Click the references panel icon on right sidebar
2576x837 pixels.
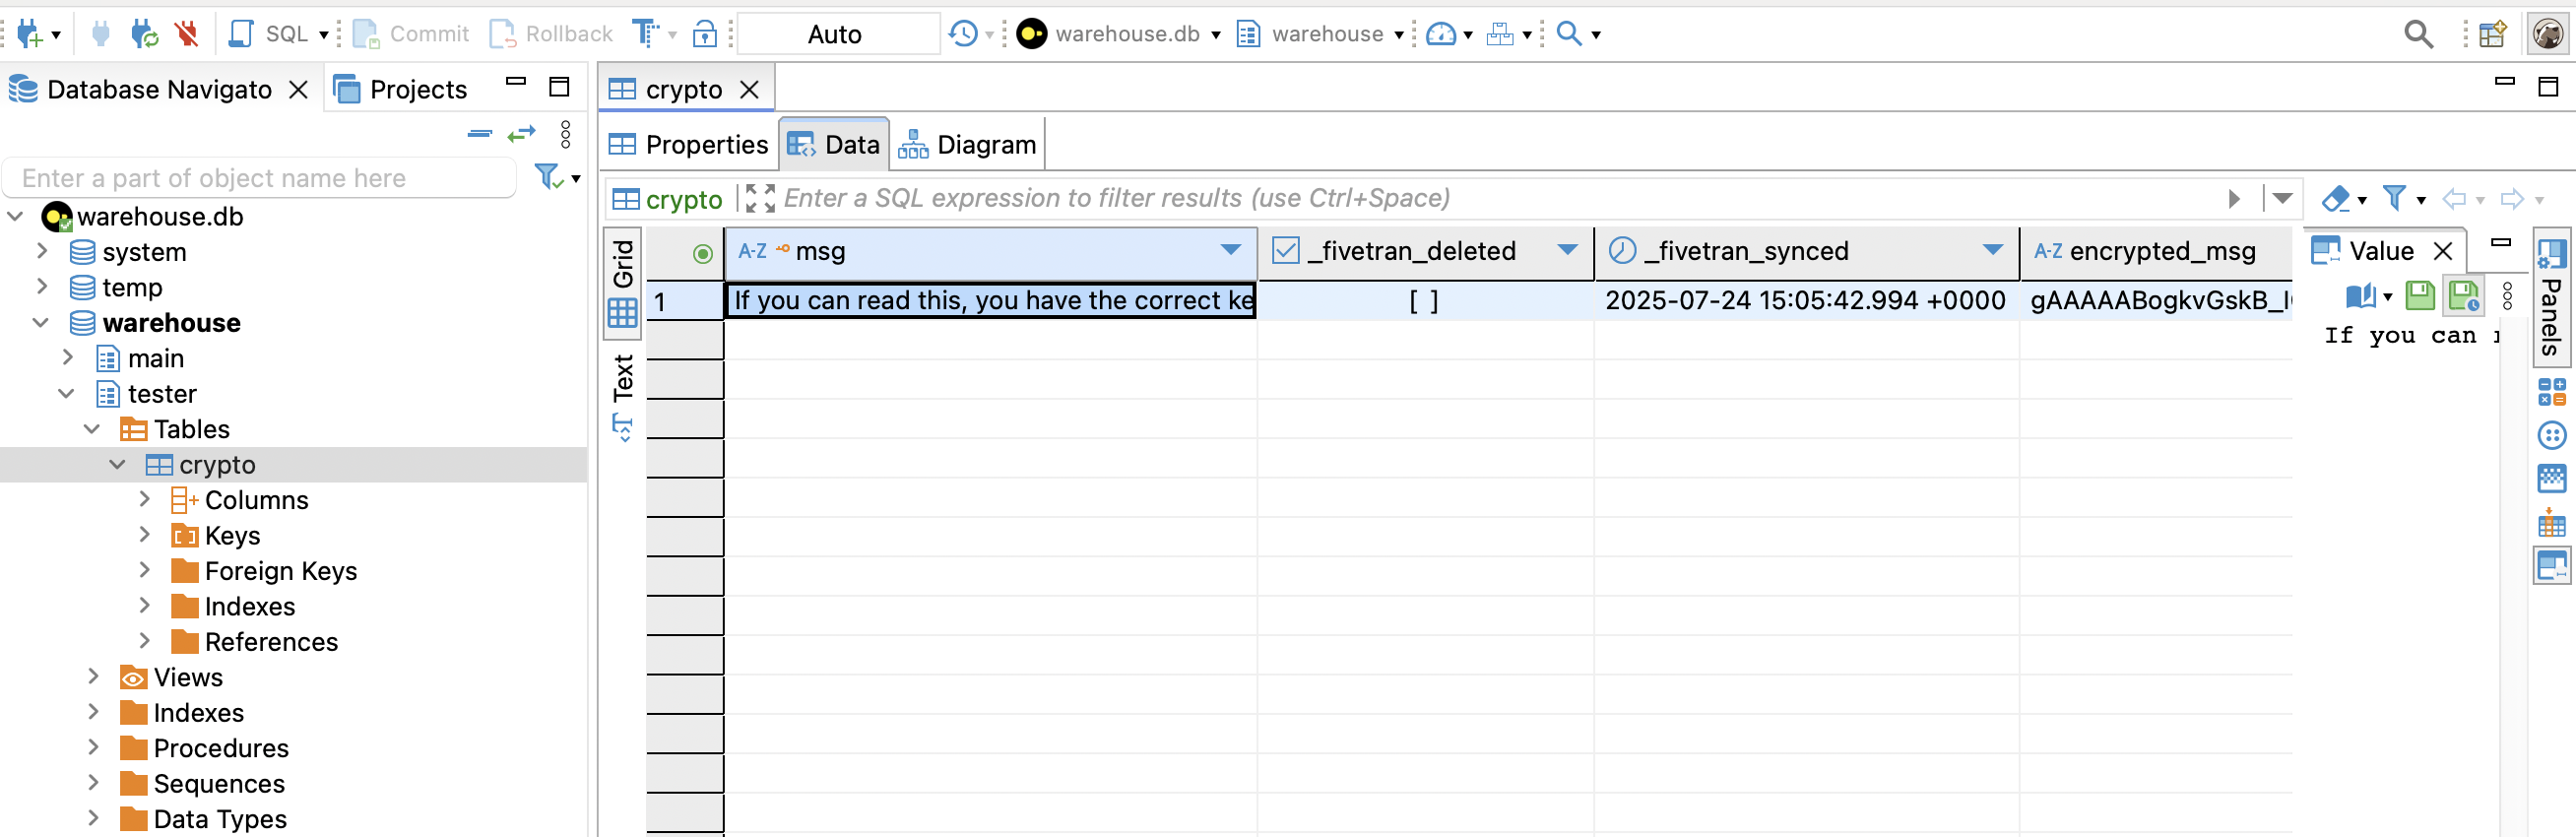2552,523
